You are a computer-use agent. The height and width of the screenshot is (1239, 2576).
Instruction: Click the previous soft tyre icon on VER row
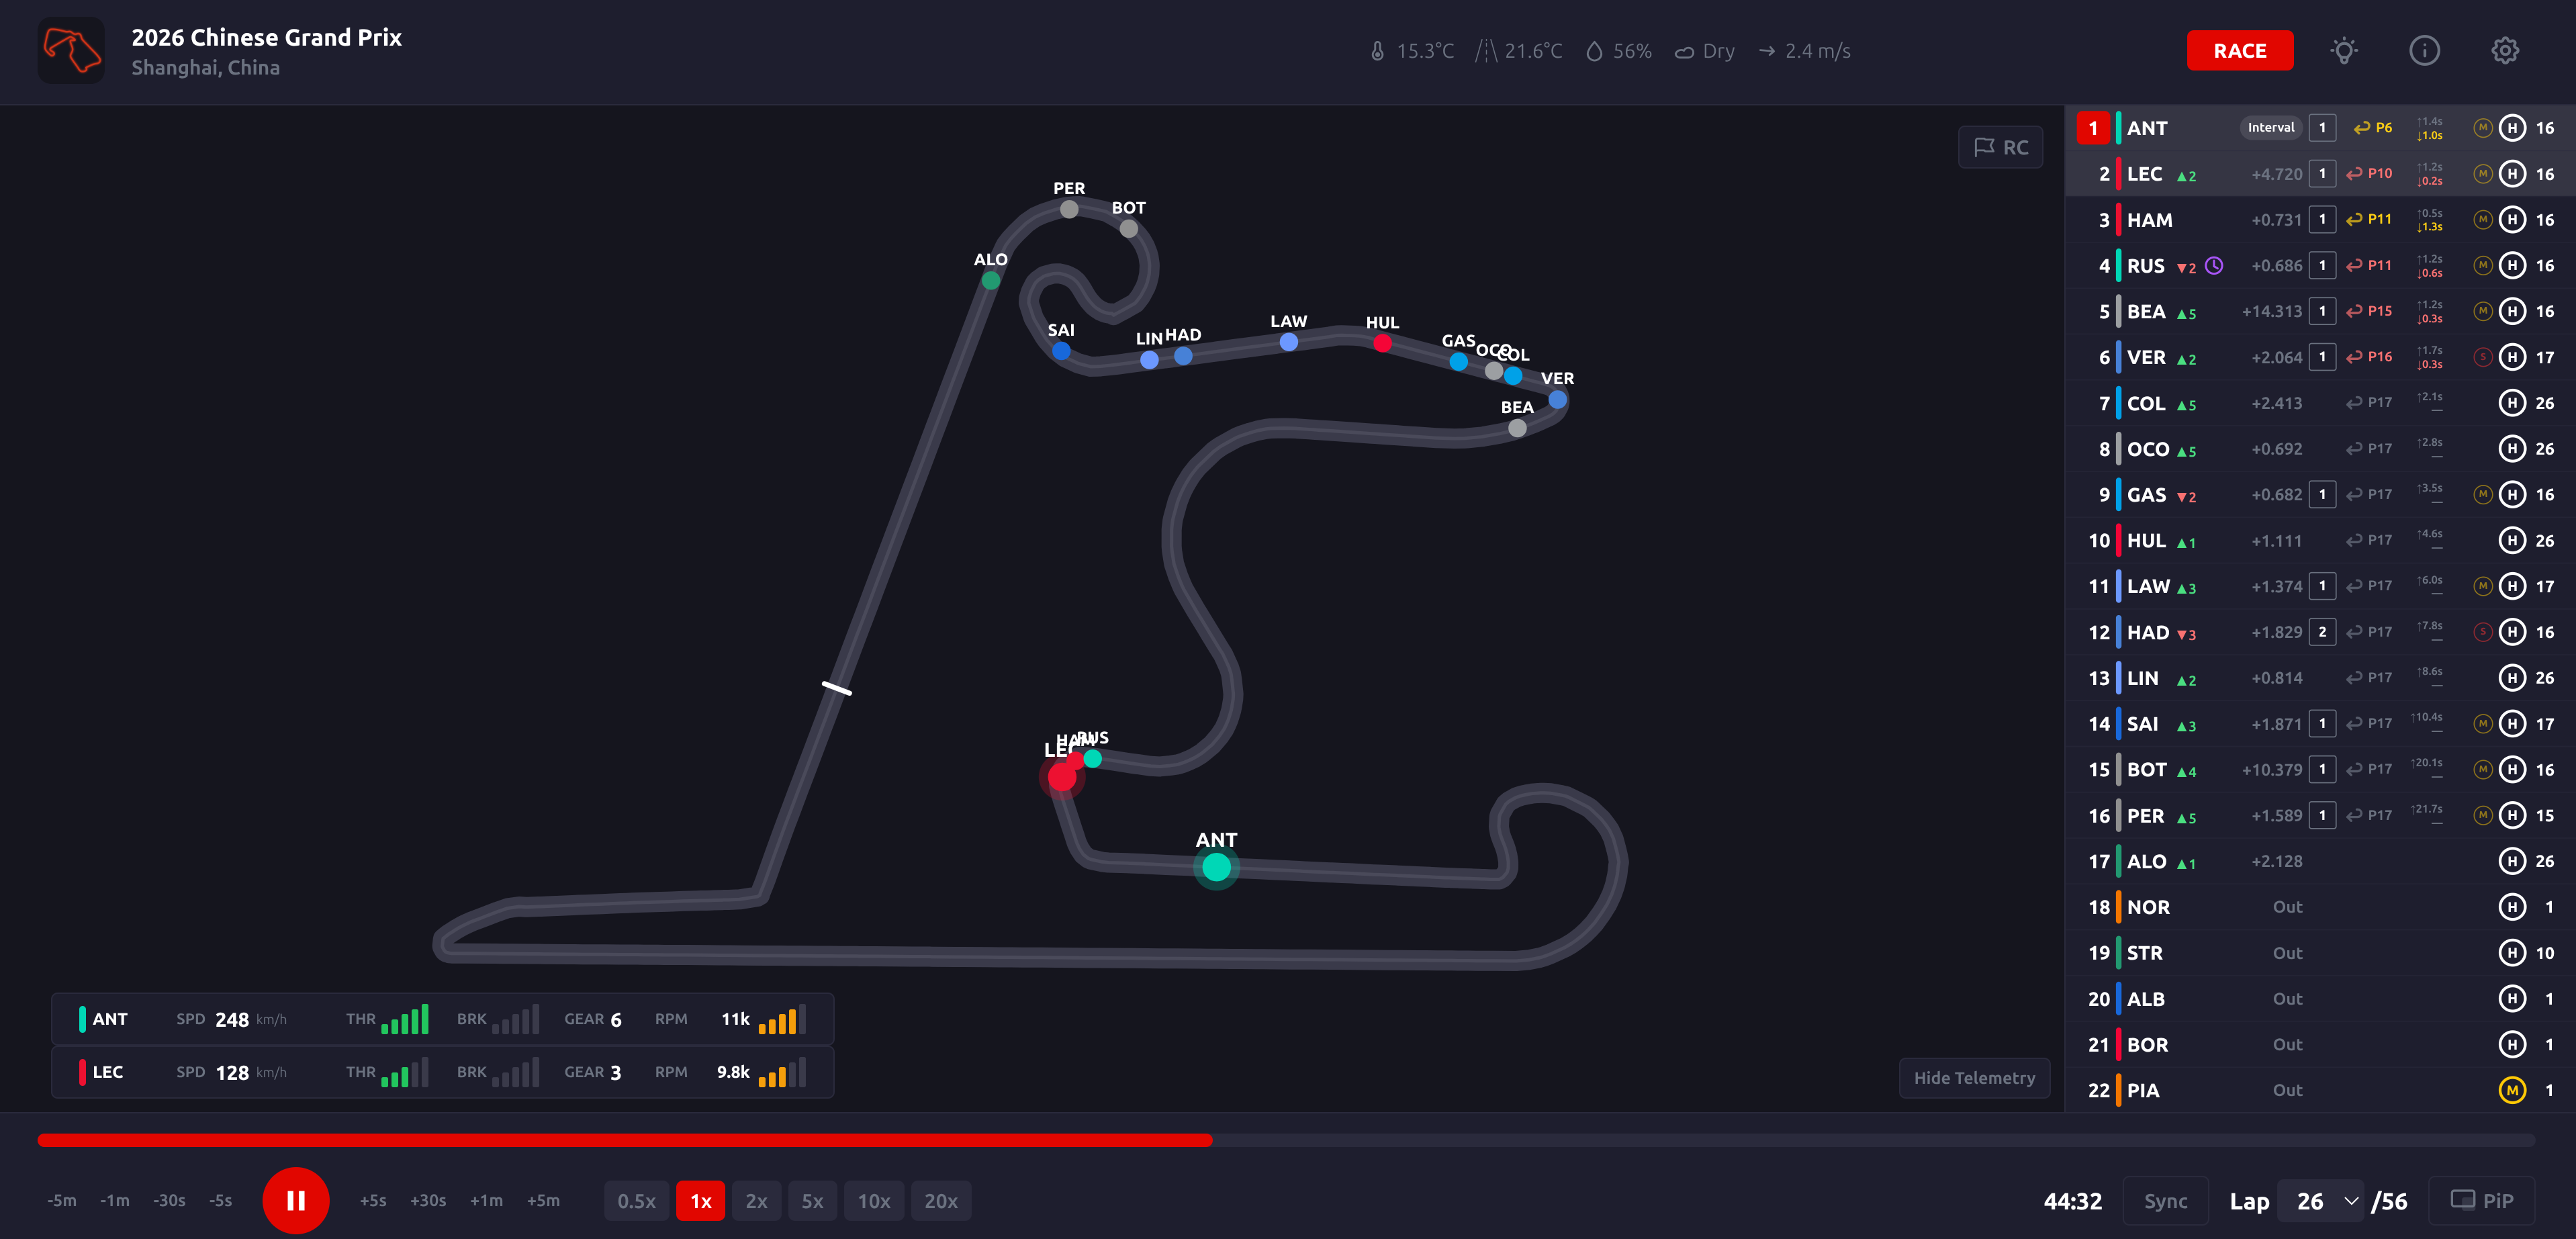pos(2482,357)
